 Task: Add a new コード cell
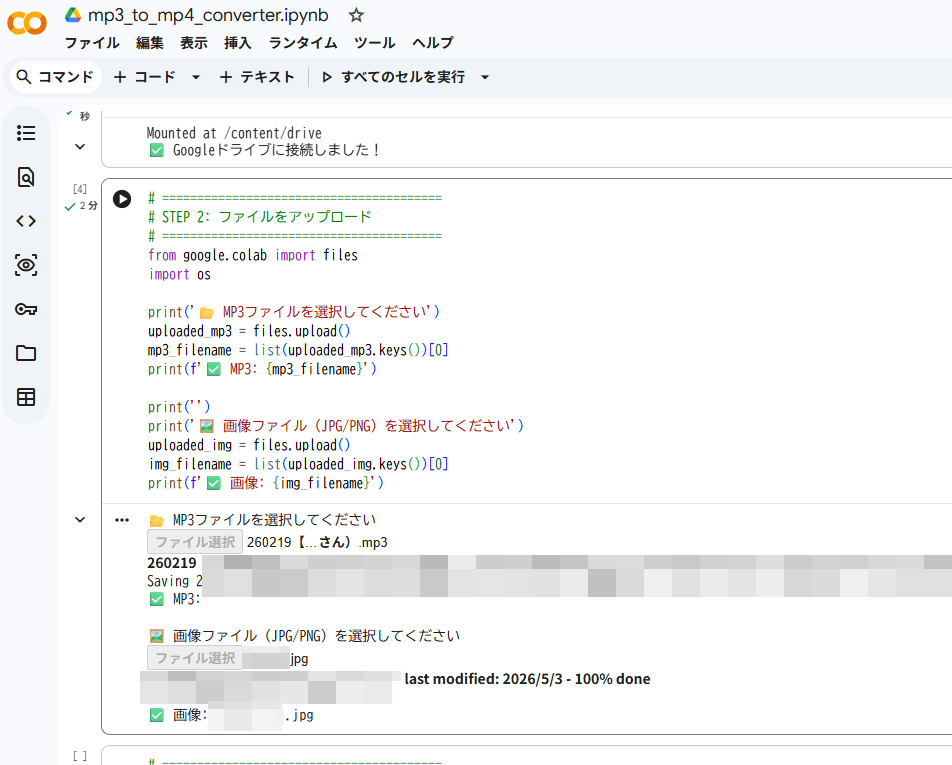coord(145,77)
